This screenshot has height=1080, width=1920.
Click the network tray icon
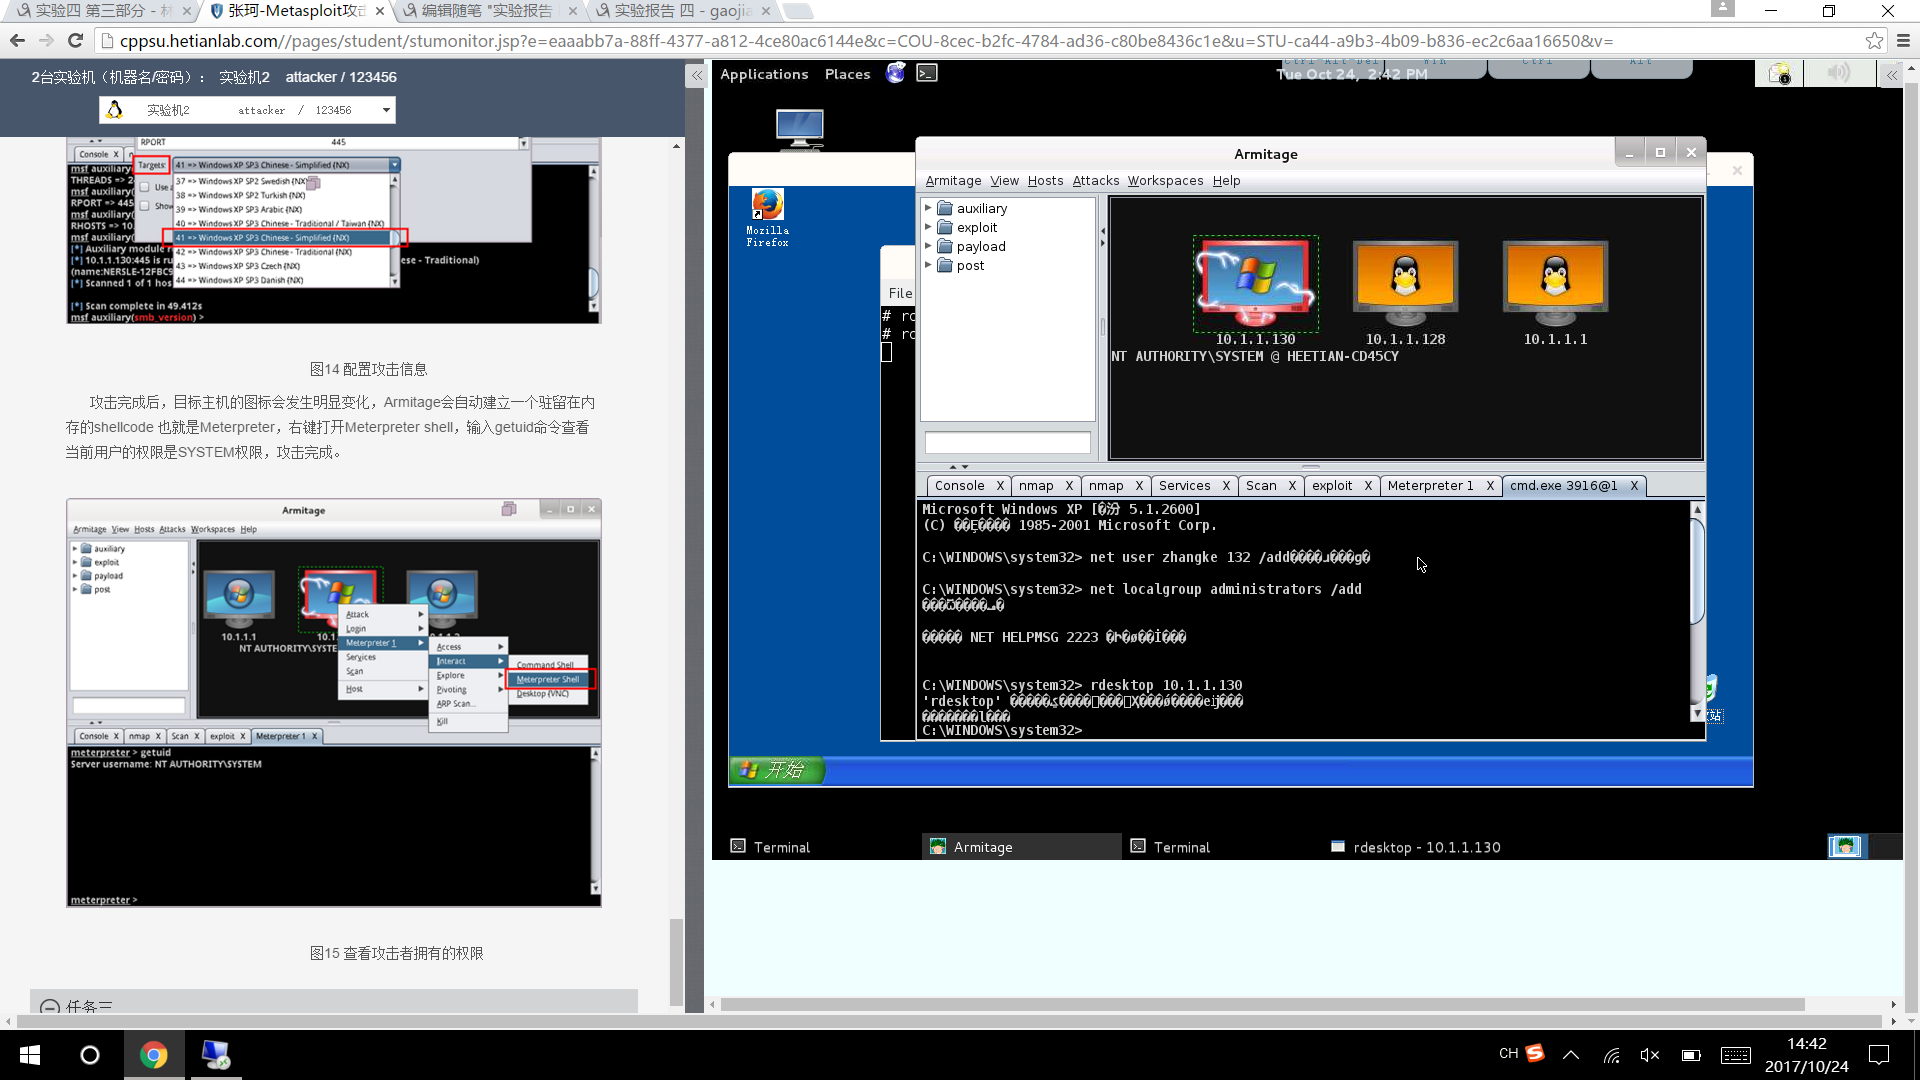coord(1611,1055)
